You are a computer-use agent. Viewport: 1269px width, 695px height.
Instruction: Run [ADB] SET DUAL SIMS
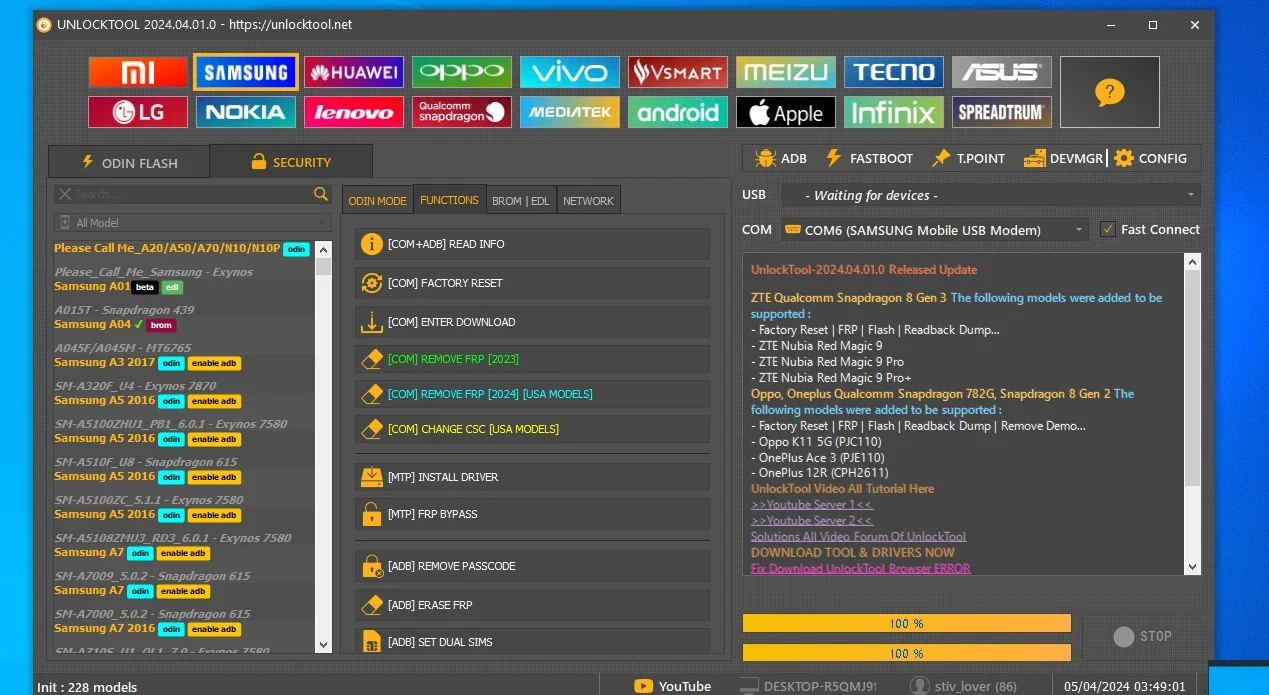[x=532, y=642]
